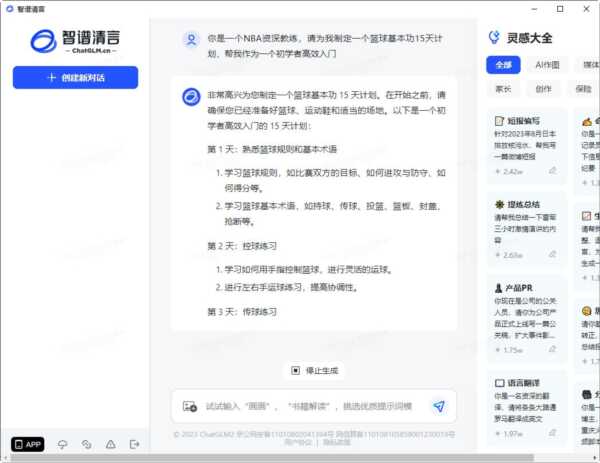Select the 家长 filter tag
Screen dimensions: 600x463
click(503, 89)
